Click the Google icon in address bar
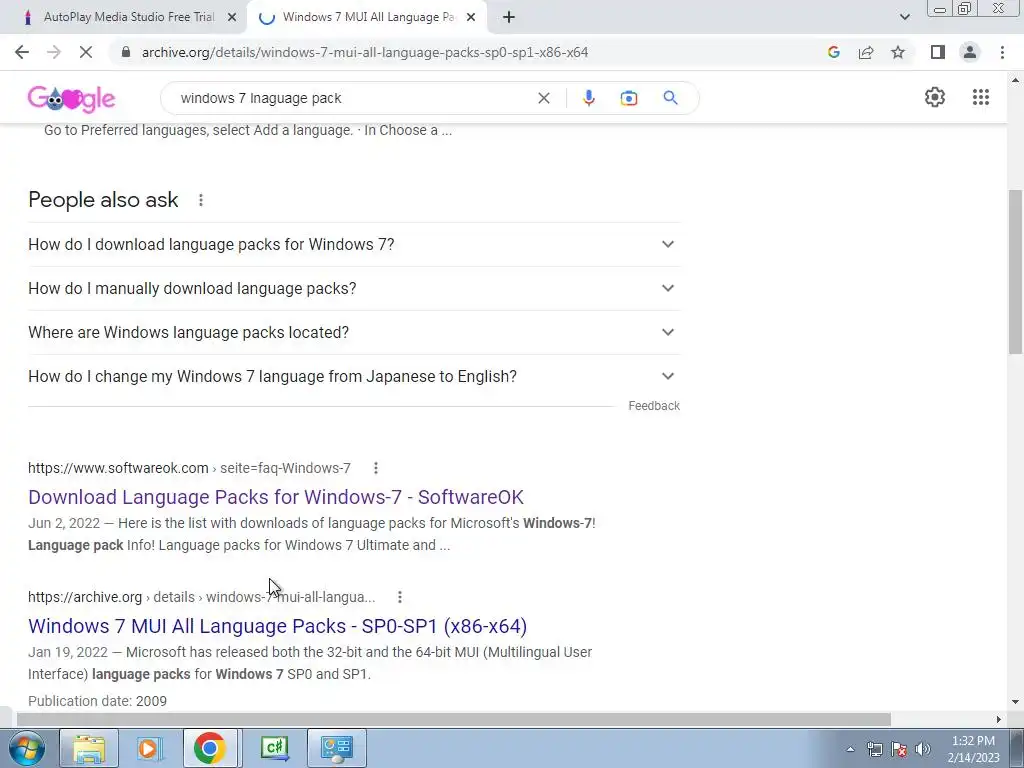1024x768 pixels. (x=833, y=52)
